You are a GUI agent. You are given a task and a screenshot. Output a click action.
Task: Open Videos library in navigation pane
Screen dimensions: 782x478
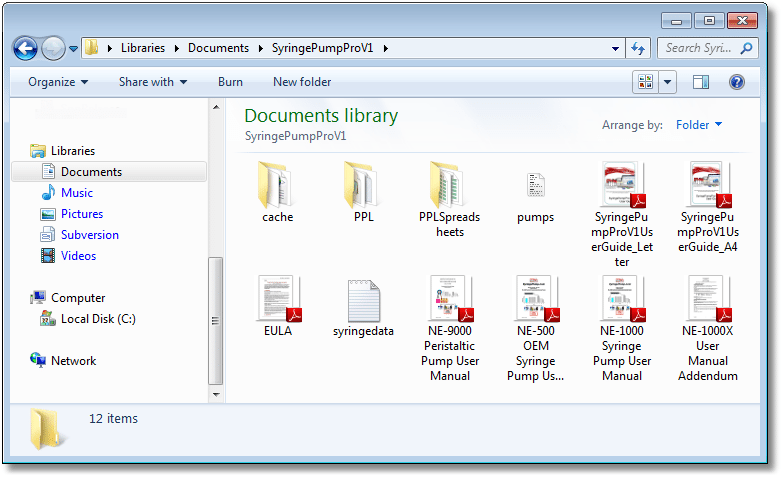(78, 255)
